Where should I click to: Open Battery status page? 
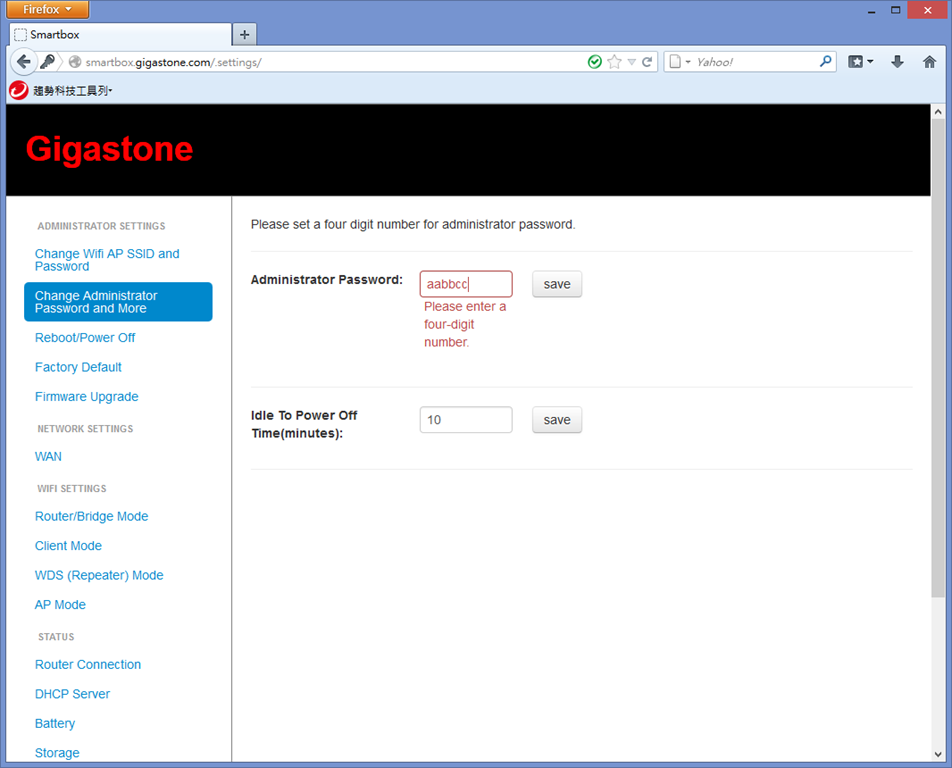coord(55,724)
